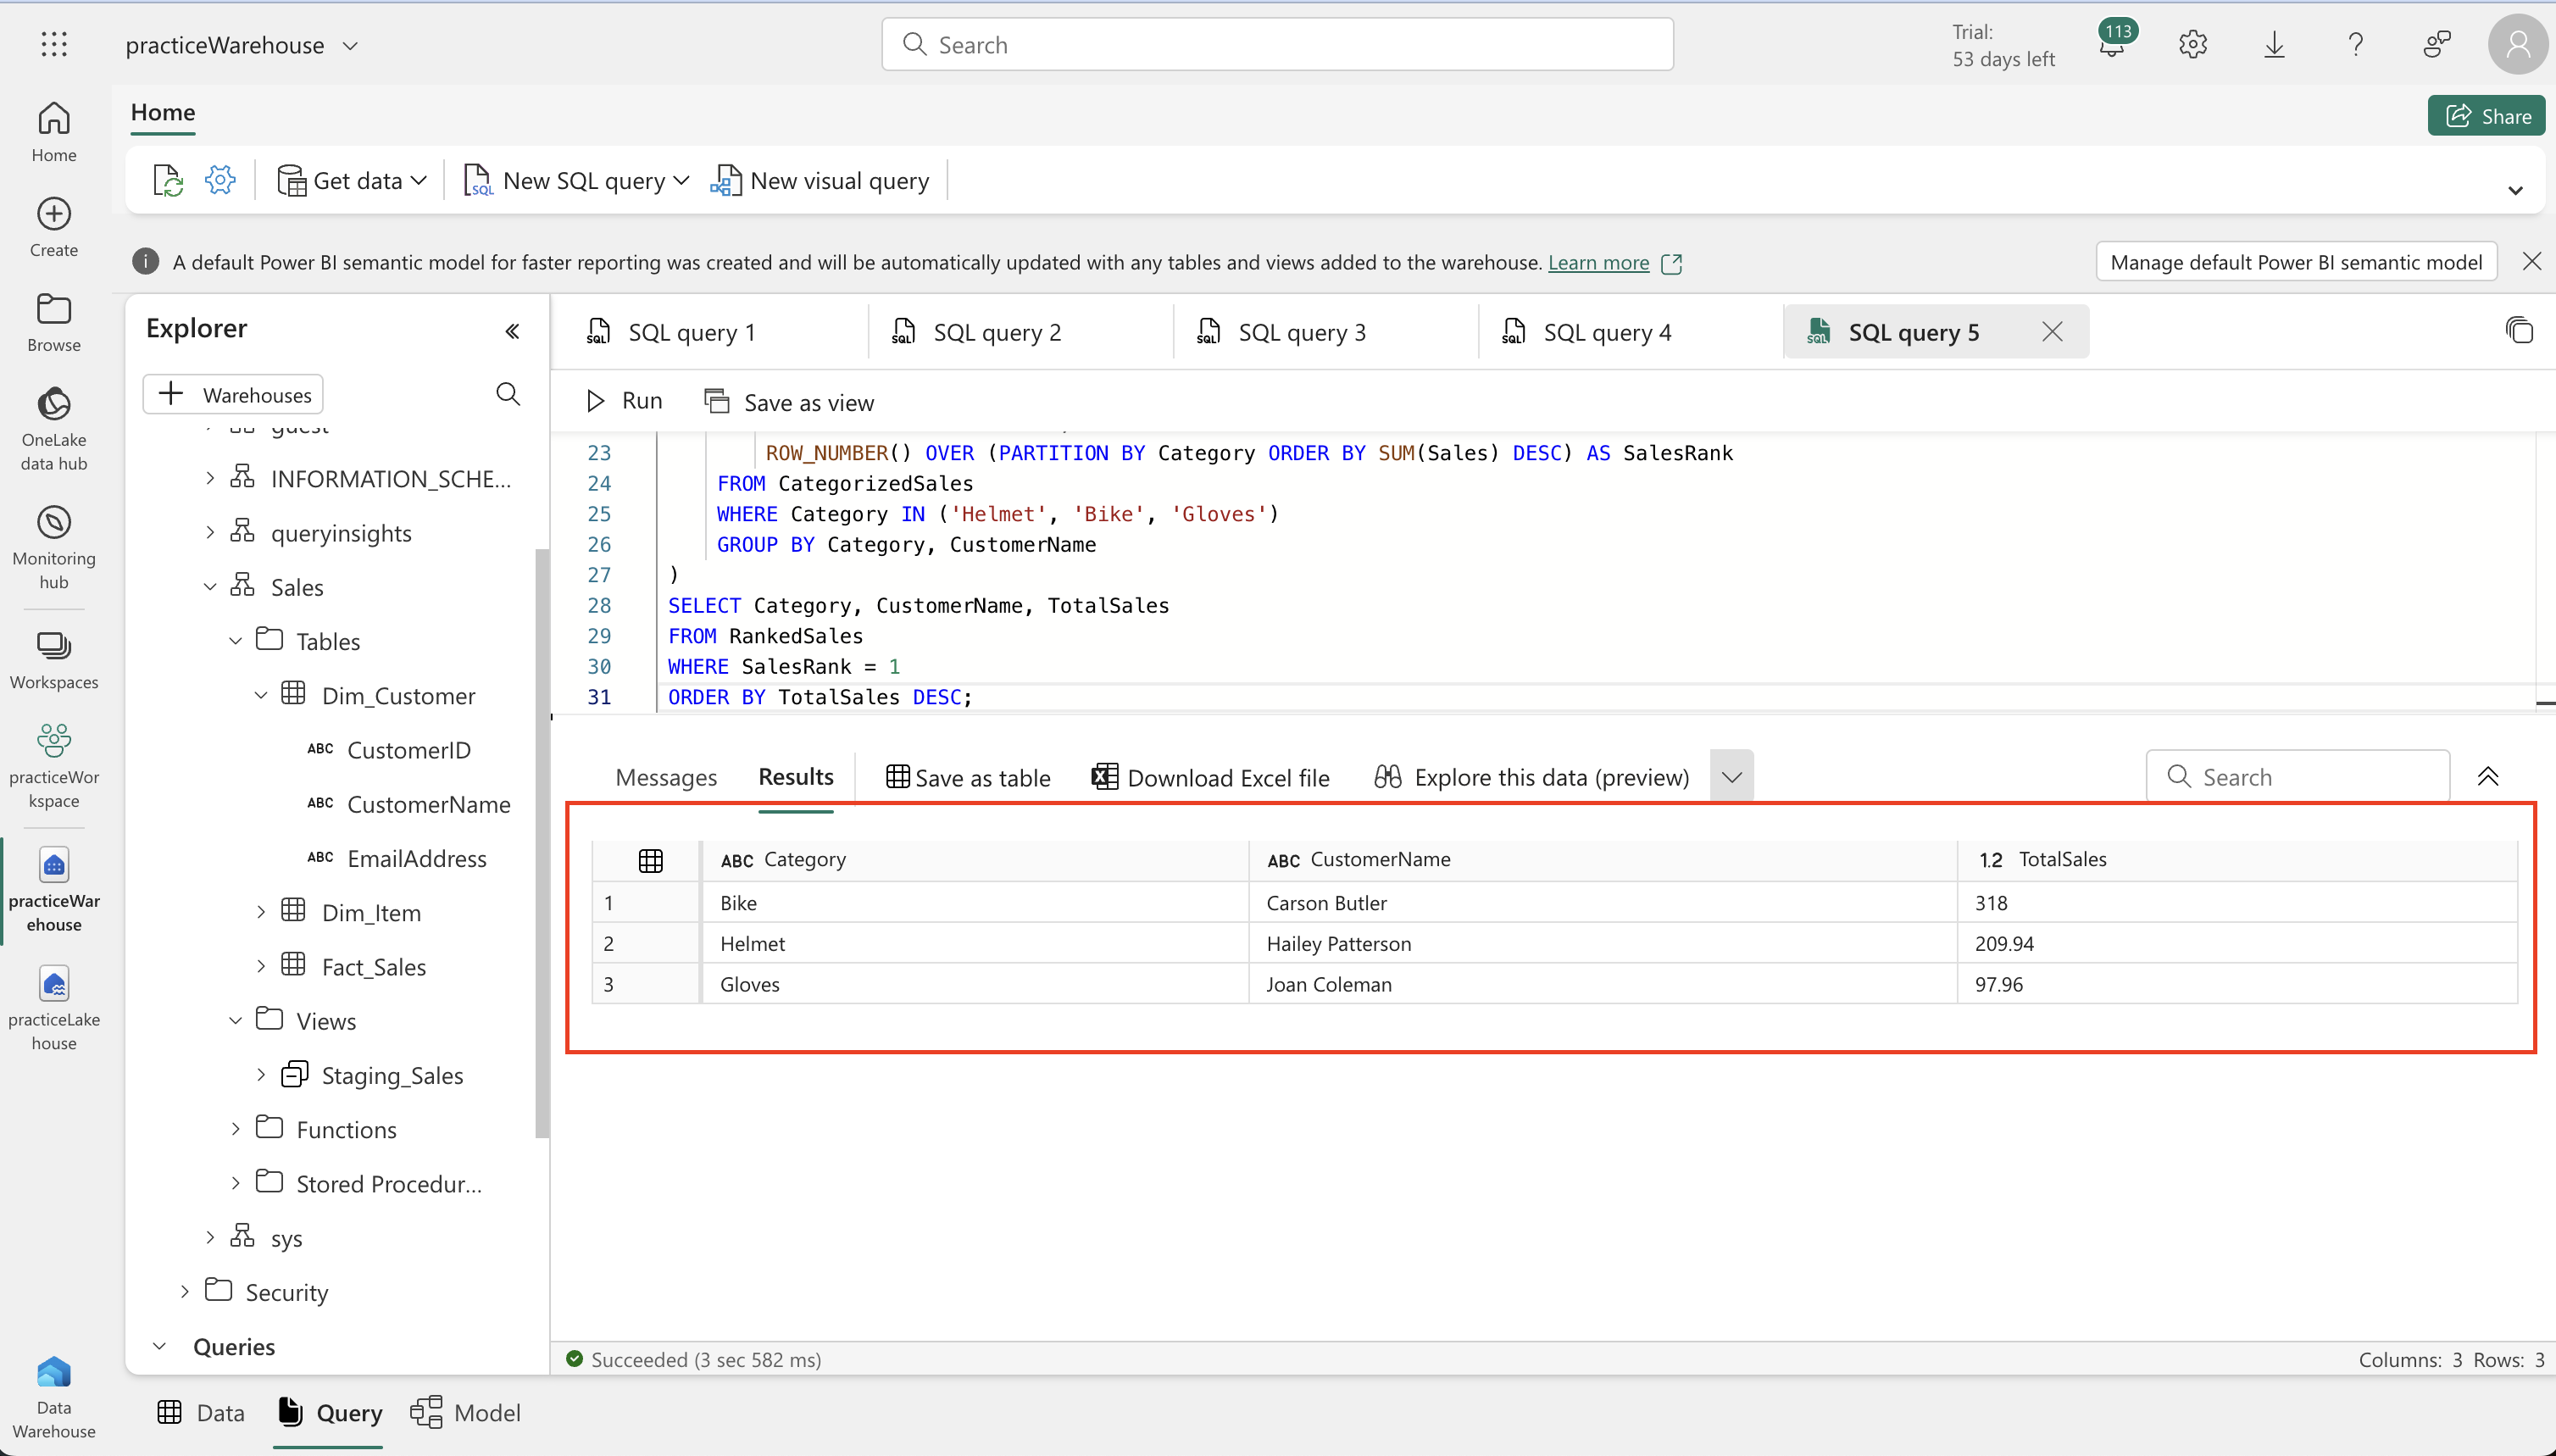This screenshot has width=2556, height=1456.
Task: Collapse the Queries section
Action: pos(159,1346)
